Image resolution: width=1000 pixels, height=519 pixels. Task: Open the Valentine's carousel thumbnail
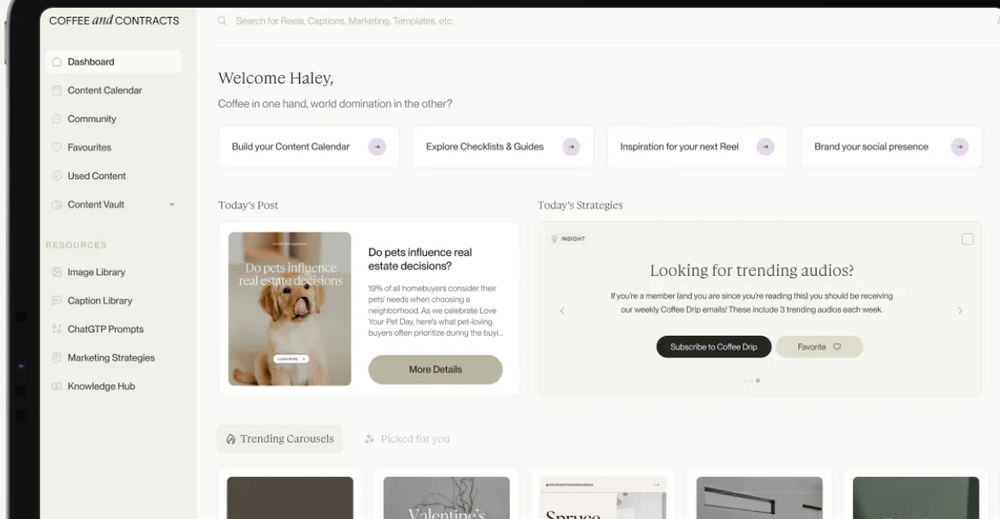point(446,498)
